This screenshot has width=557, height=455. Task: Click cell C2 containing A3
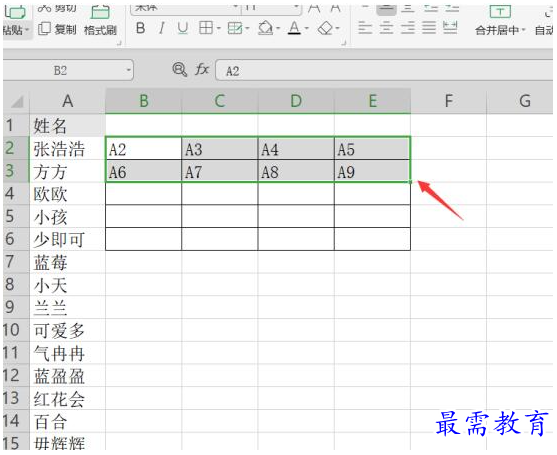220,148
